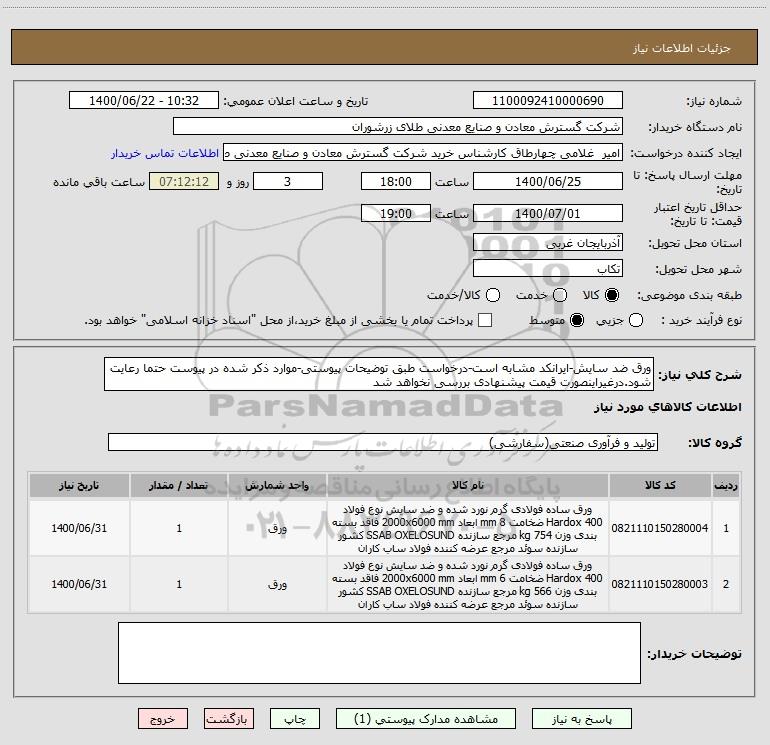This screenshot has width=770, height=745.
Task: Click the 'خروج' exit button
Action: (163, 719)
